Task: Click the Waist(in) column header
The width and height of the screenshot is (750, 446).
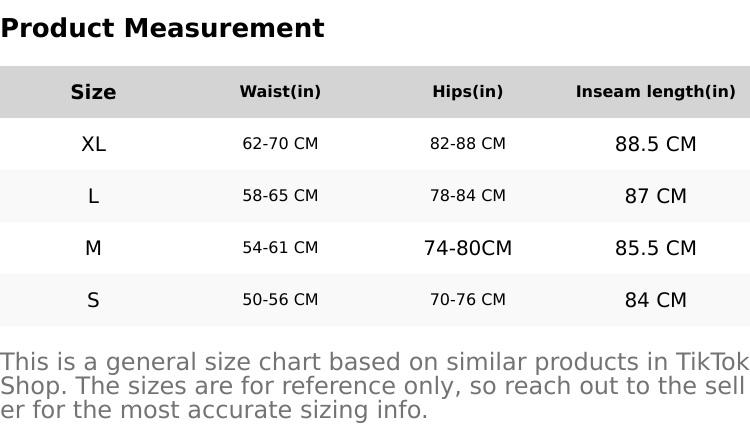Action: pyautogui.click(x=280, y=92)
